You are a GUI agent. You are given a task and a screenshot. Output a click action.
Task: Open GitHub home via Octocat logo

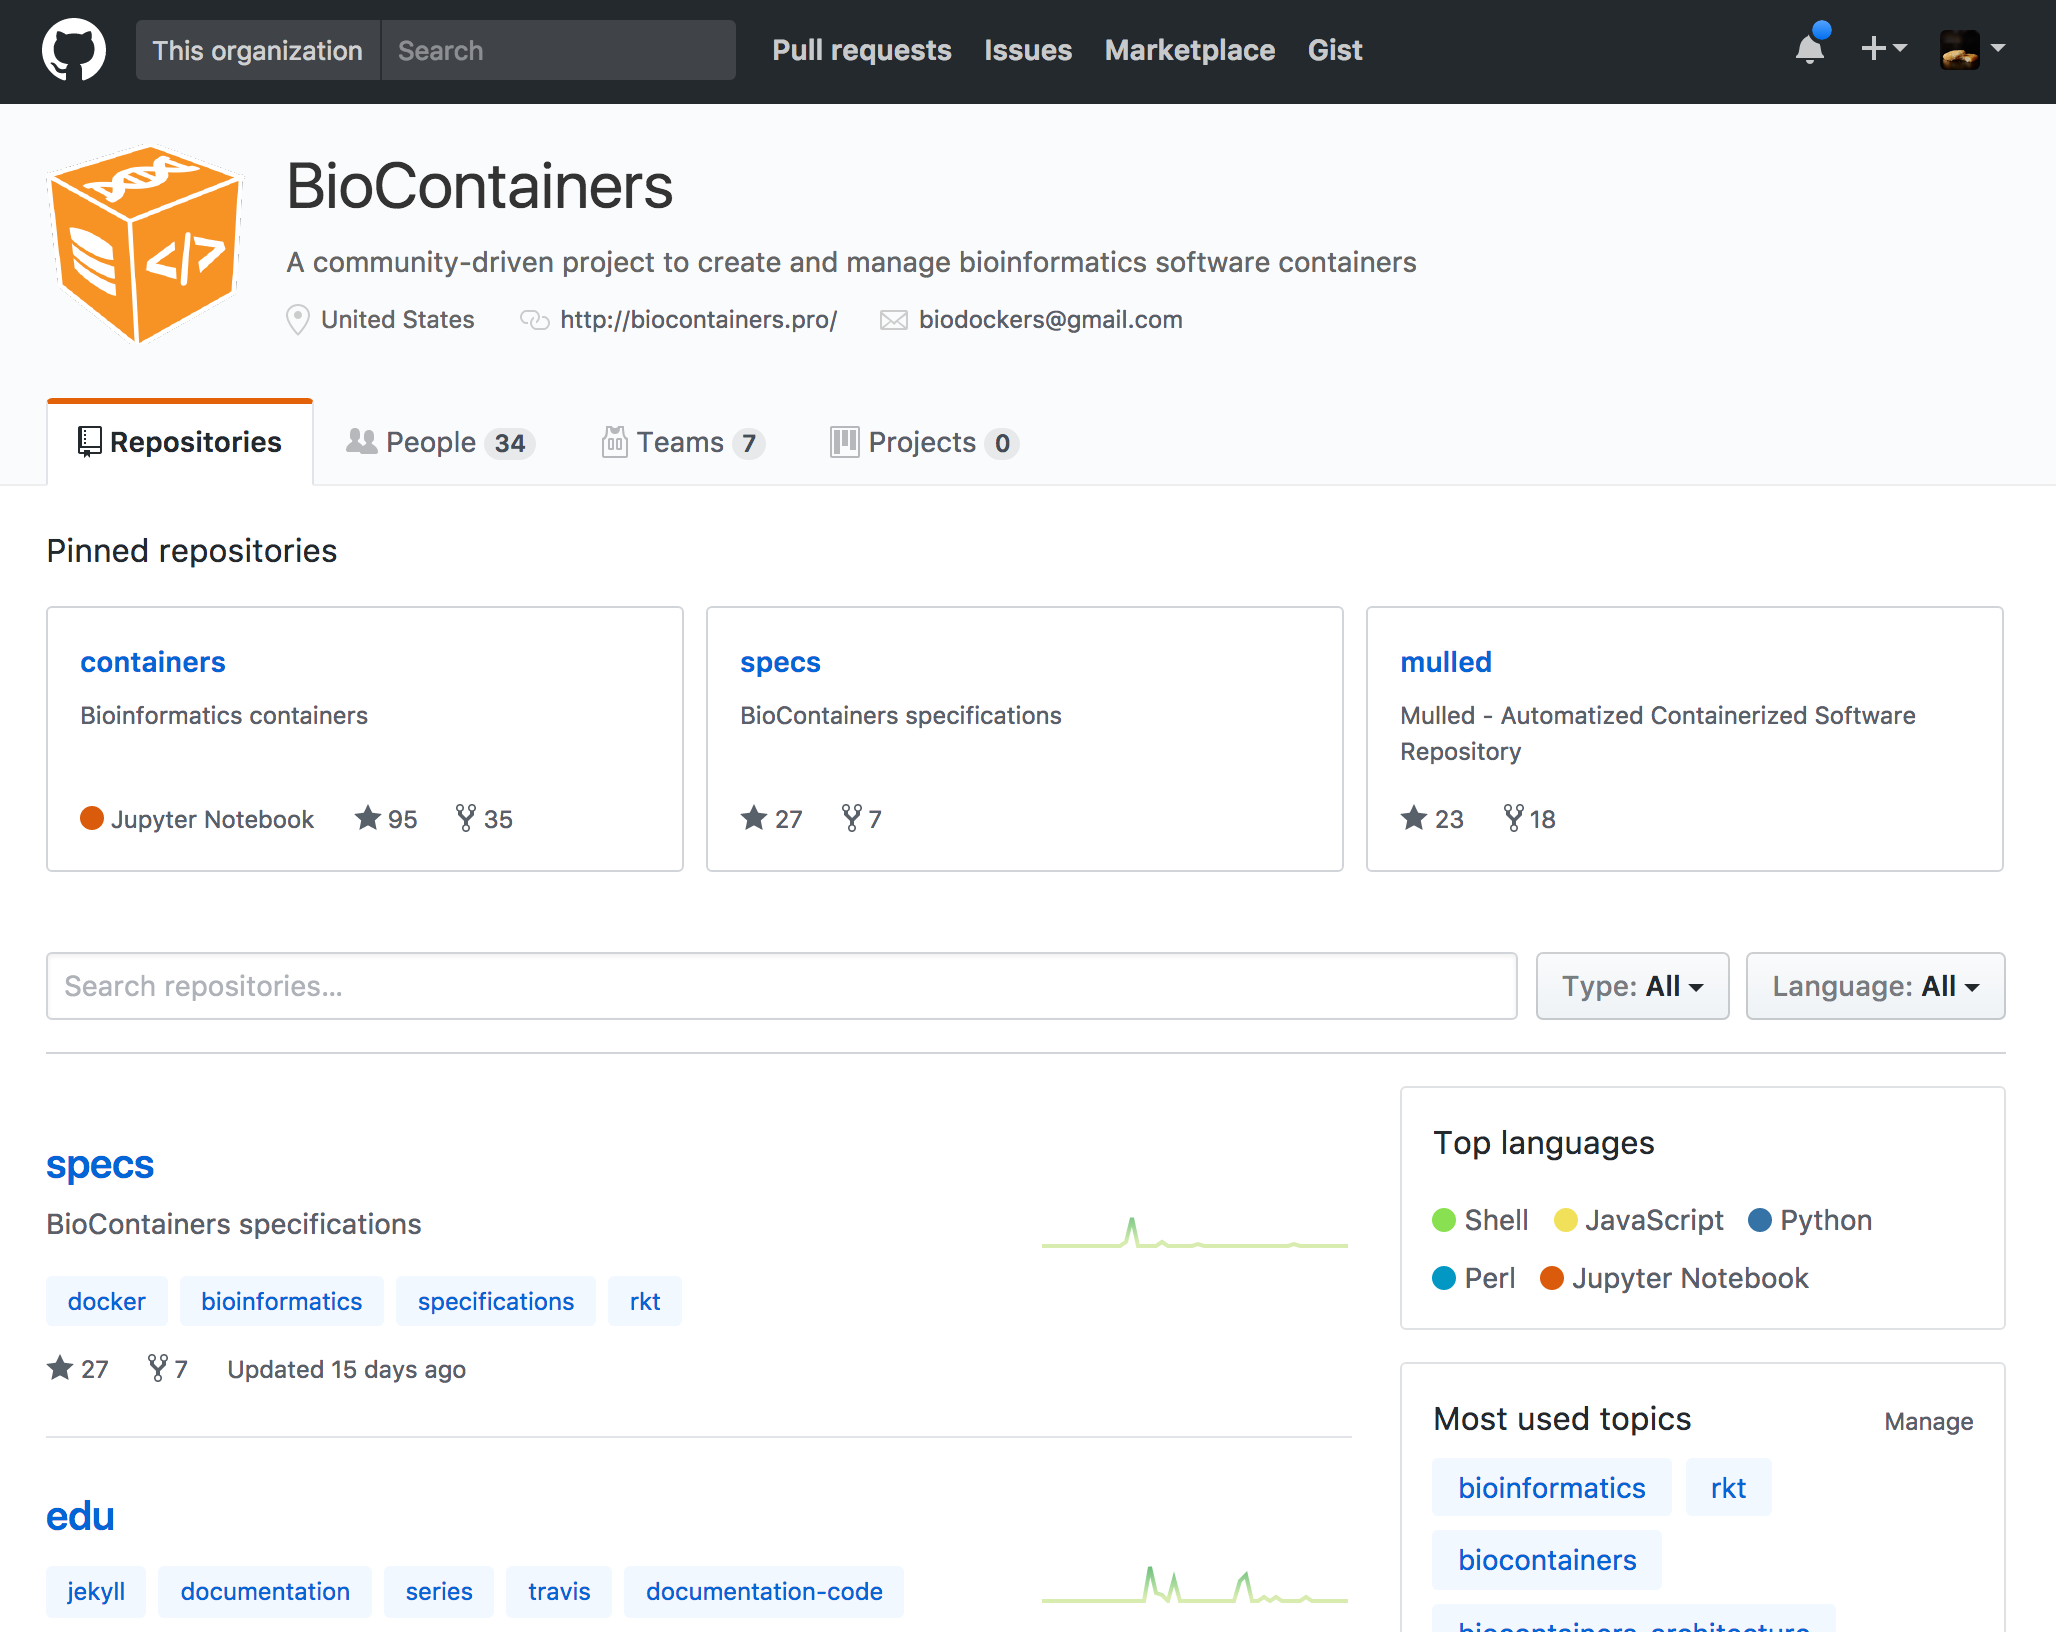click(74, 50)
